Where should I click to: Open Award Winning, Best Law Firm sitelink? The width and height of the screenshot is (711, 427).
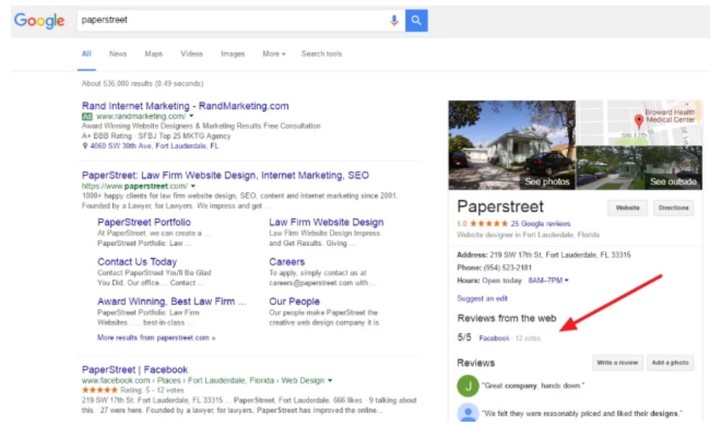(x=171, y=301)
